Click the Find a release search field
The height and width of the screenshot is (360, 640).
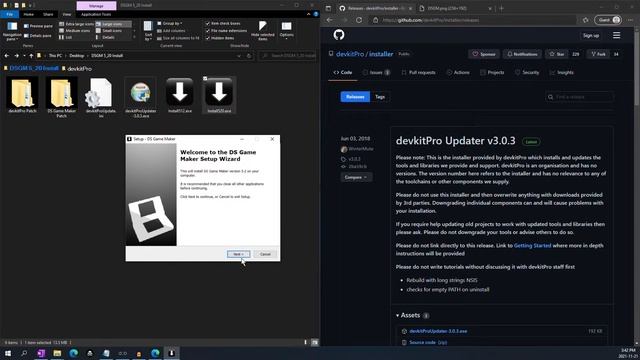[x=579, y=97]
